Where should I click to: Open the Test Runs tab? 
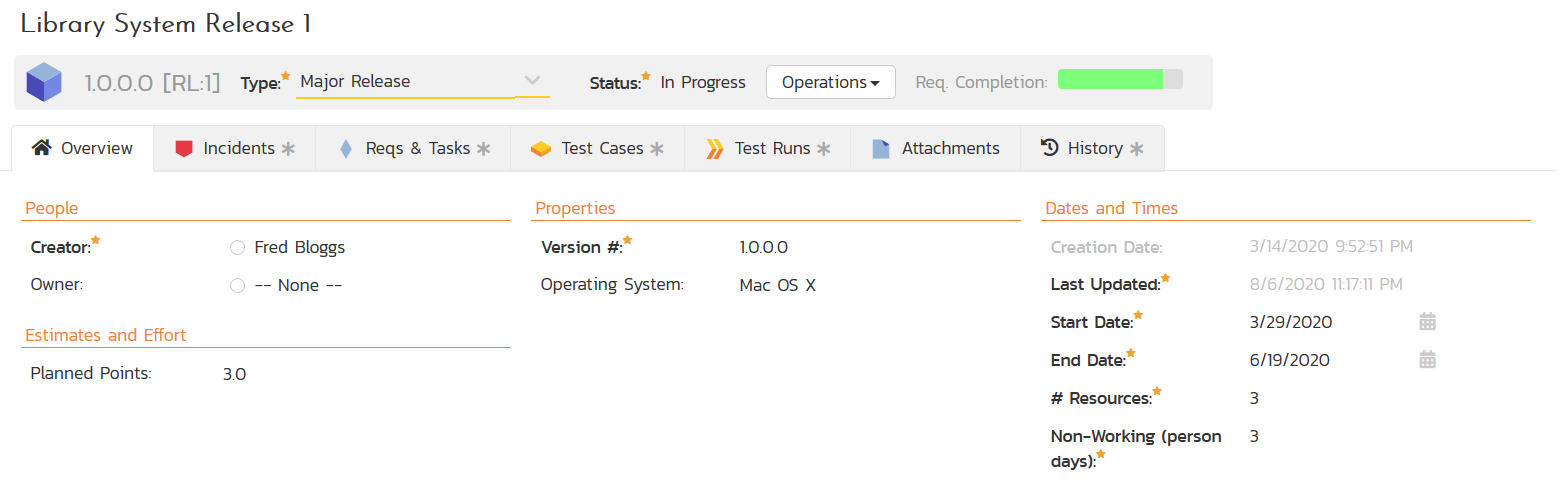(x=771, y=149)
